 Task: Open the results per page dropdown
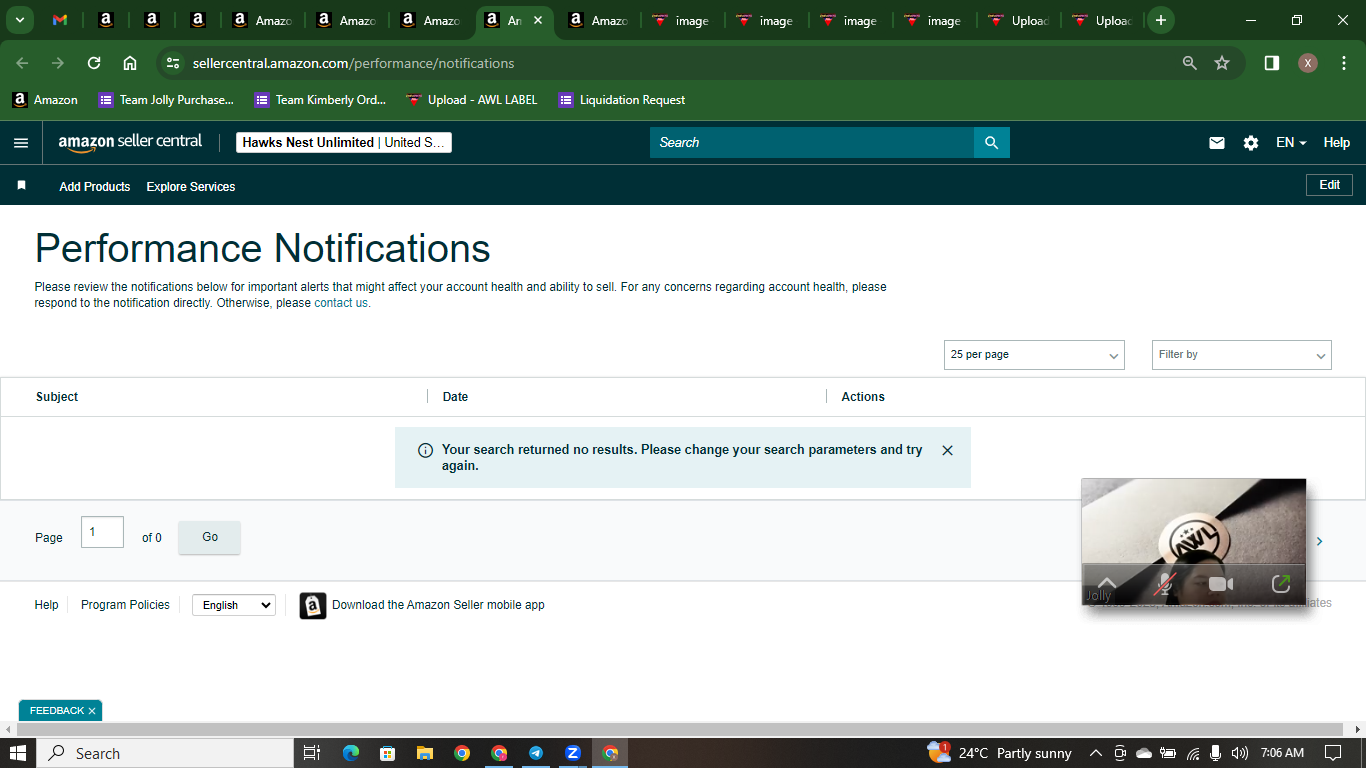point(1034,355)
